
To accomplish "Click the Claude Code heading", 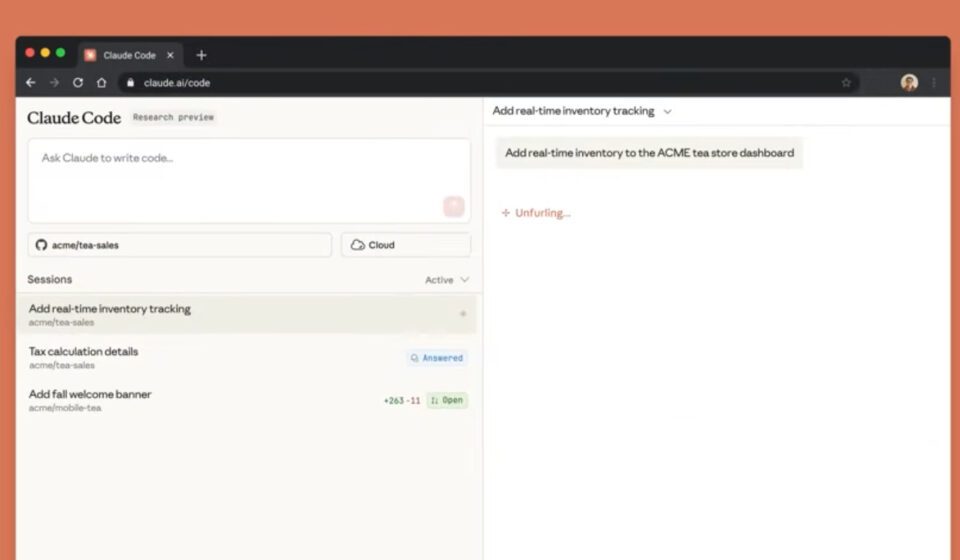I will click(74, 118).
